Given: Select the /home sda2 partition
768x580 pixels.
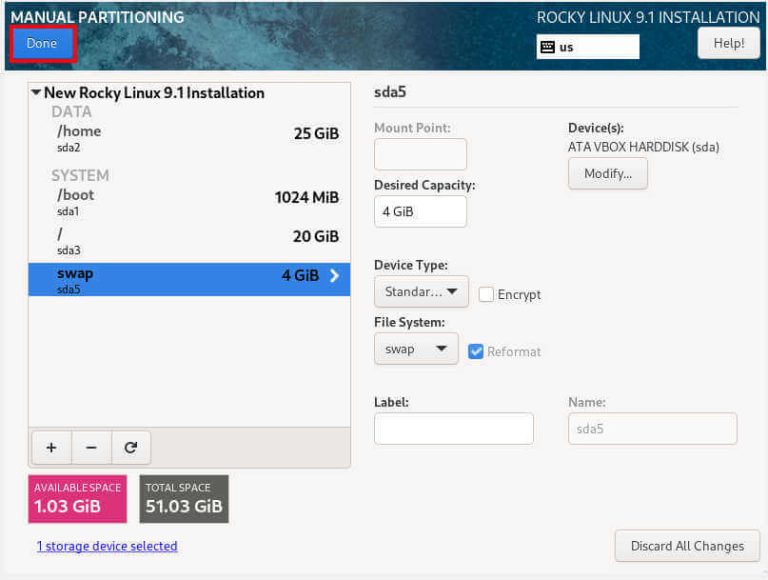Looking at the screenshot, I should coord(188,138).
